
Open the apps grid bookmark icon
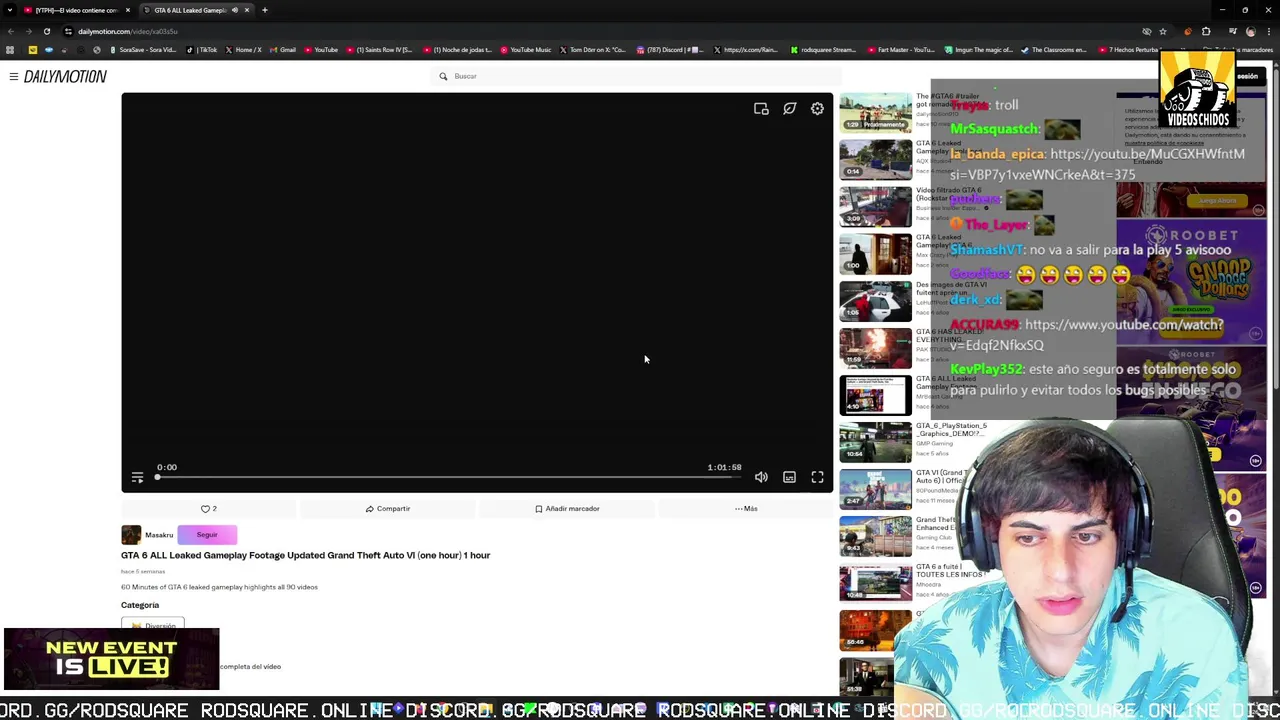click(10, 50)
